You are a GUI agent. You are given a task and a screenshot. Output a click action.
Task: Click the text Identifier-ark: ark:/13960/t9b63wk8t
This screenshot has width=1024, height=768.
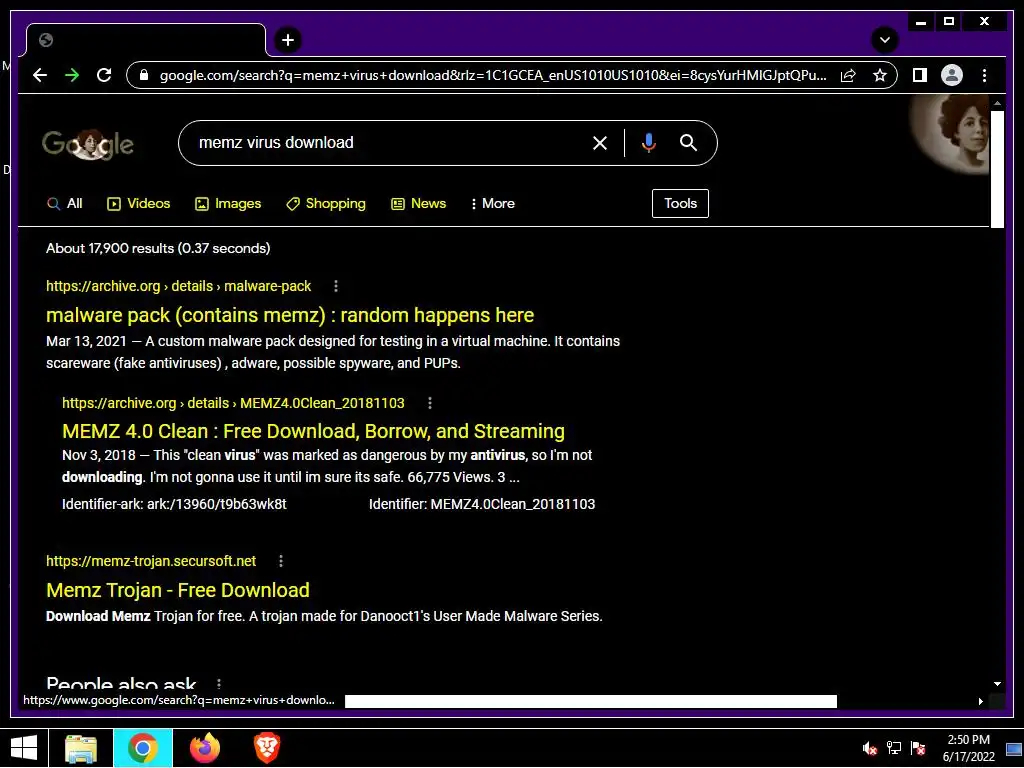(x=174, y=504)
